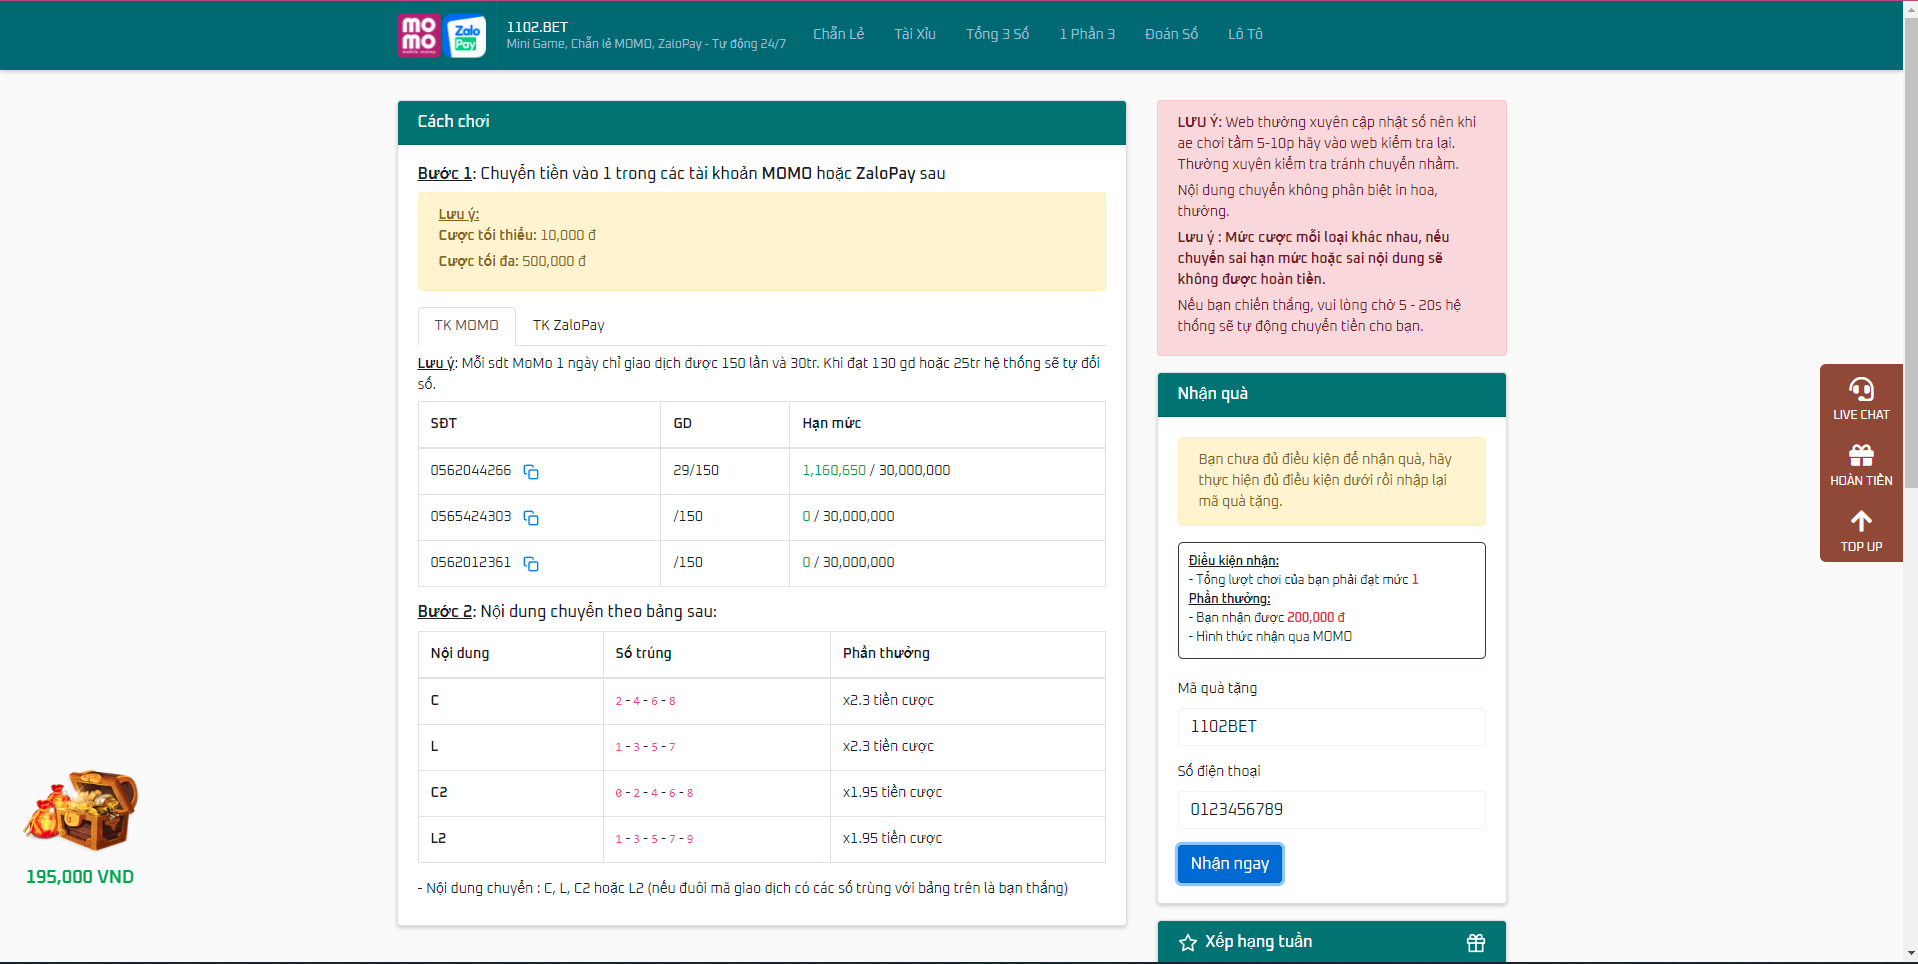Select phone number 0565424303 text
1918x964 pixels.
471,517
